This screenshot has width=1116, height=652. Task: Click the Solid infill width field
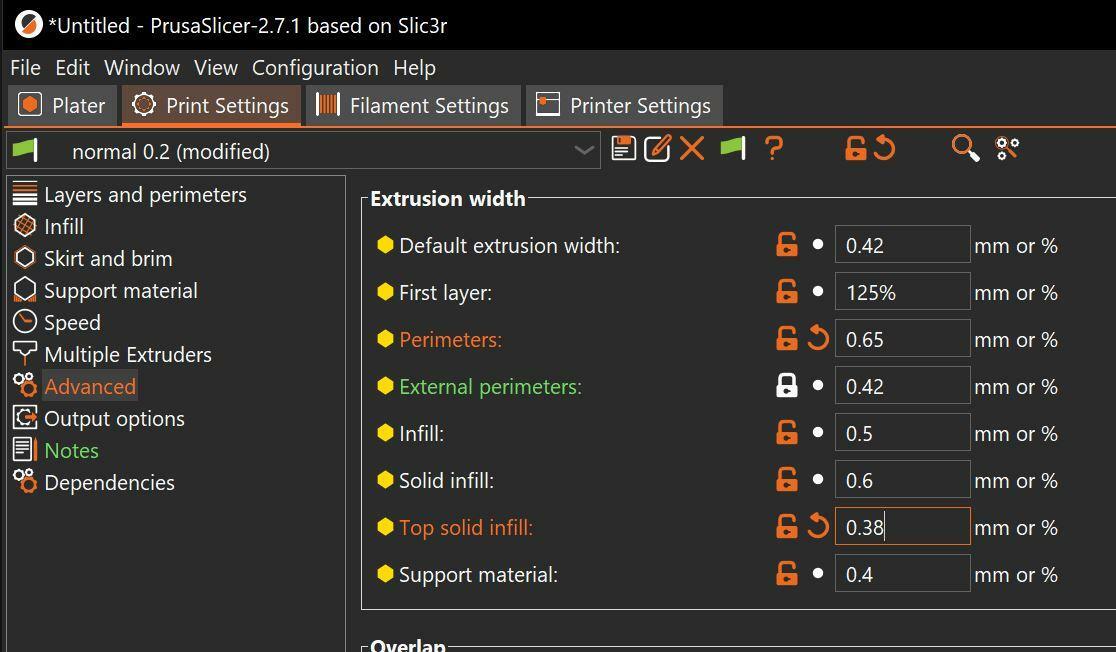(x=902, y=480)
